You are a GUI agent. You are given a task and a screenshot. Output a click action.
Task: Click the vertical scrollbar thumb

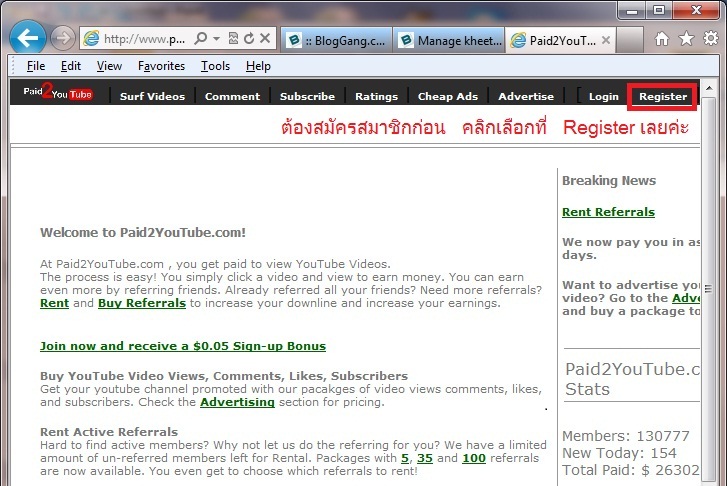click(x=708, y=289)
